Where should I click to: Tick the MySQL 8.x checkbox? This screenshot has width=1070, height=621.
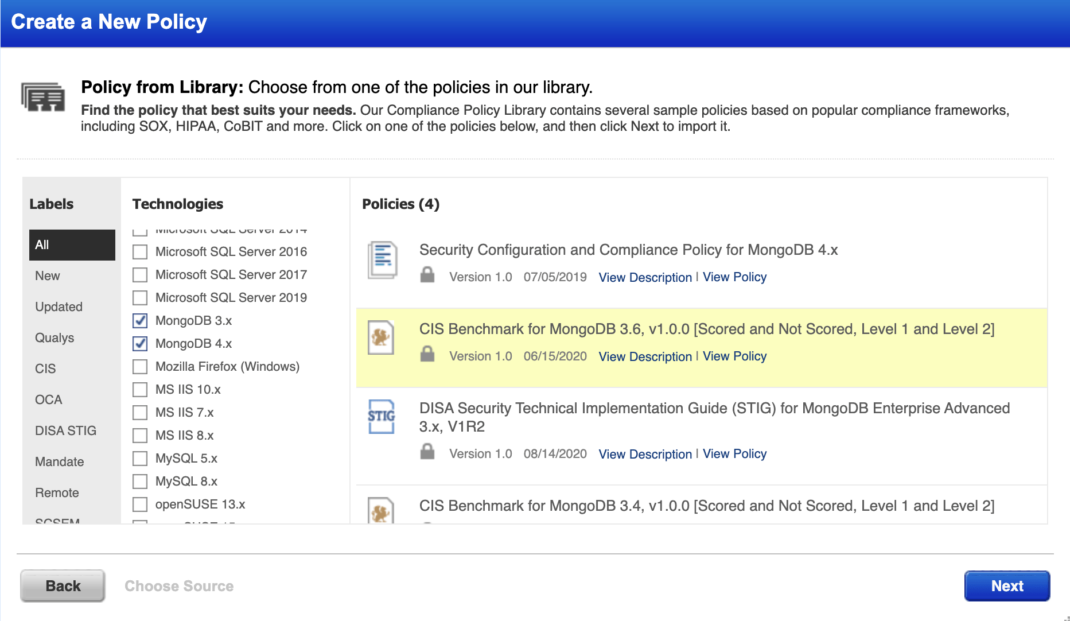(x=140, y=482)
